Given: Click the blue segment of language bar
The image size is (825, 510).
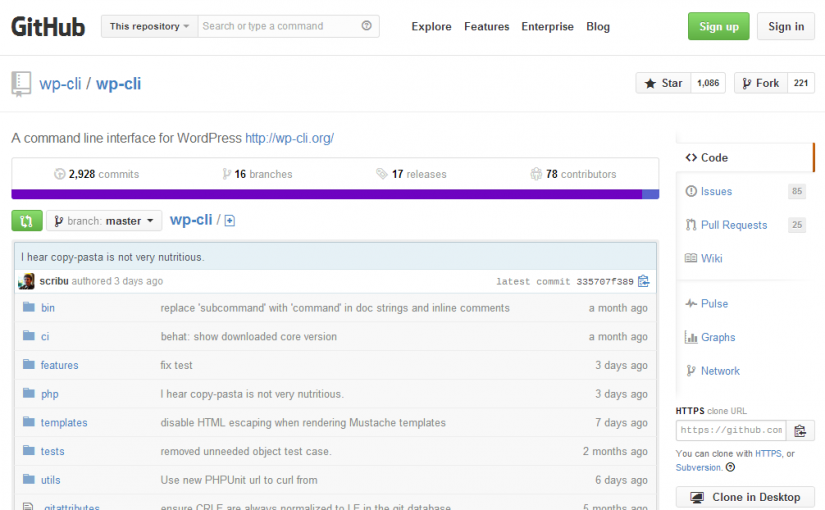Looking at the screenshot, I should [x=651, y=194].
